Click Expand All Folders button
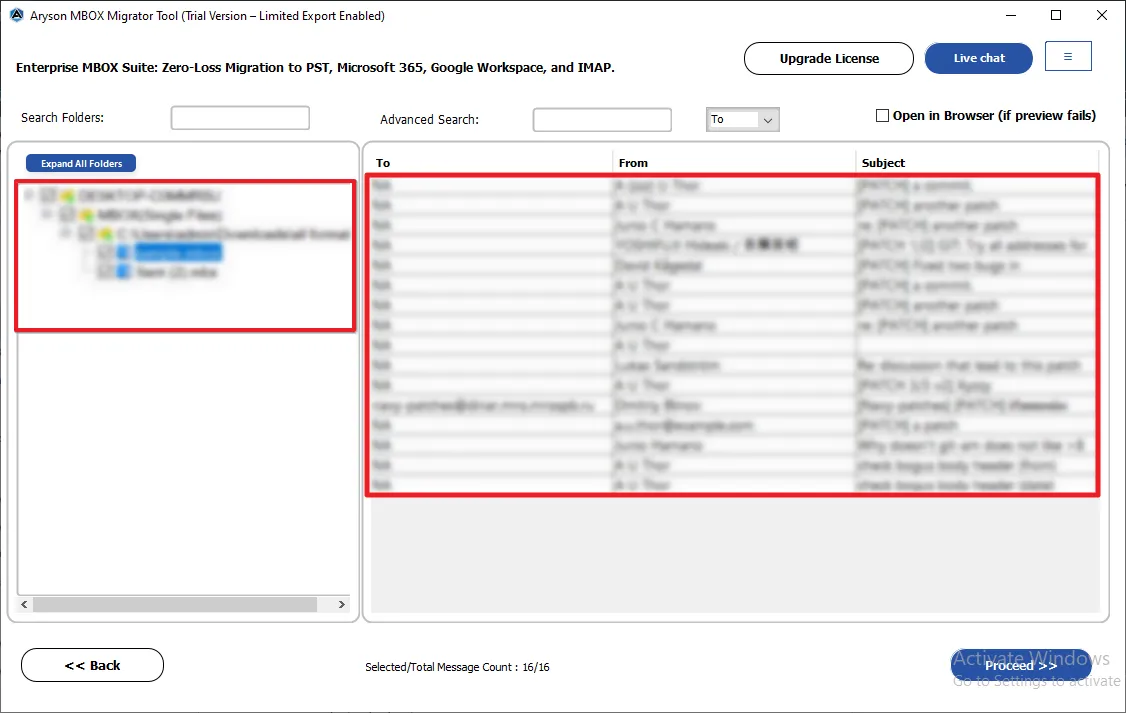This screenshot has width=1126, height=713. tap(81, 164)
